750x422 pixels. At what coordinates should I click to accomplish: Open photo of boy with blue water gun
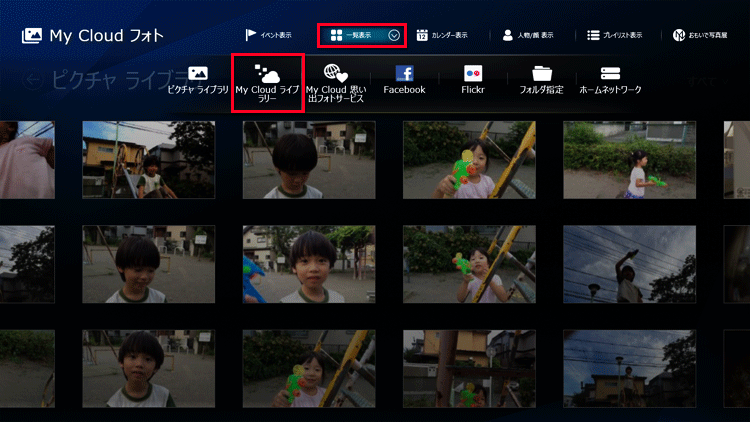(x=309, y=264)
